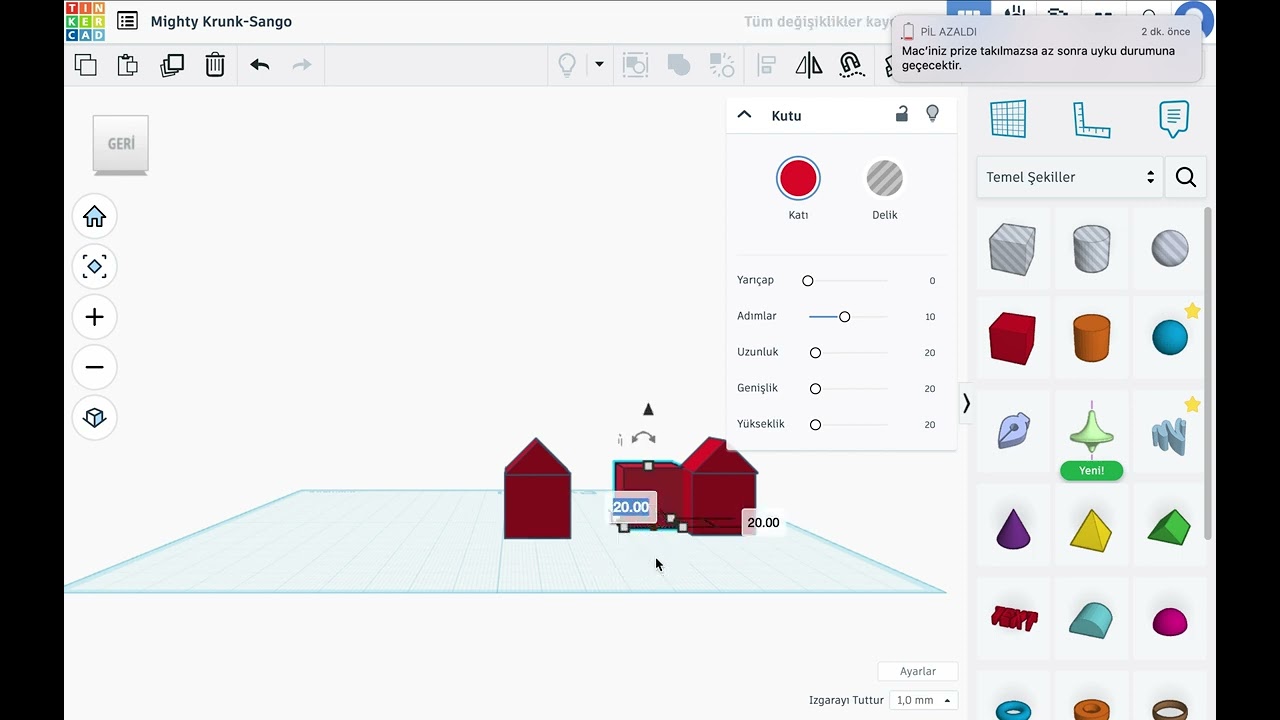Click the Fit all in view button

95,267
